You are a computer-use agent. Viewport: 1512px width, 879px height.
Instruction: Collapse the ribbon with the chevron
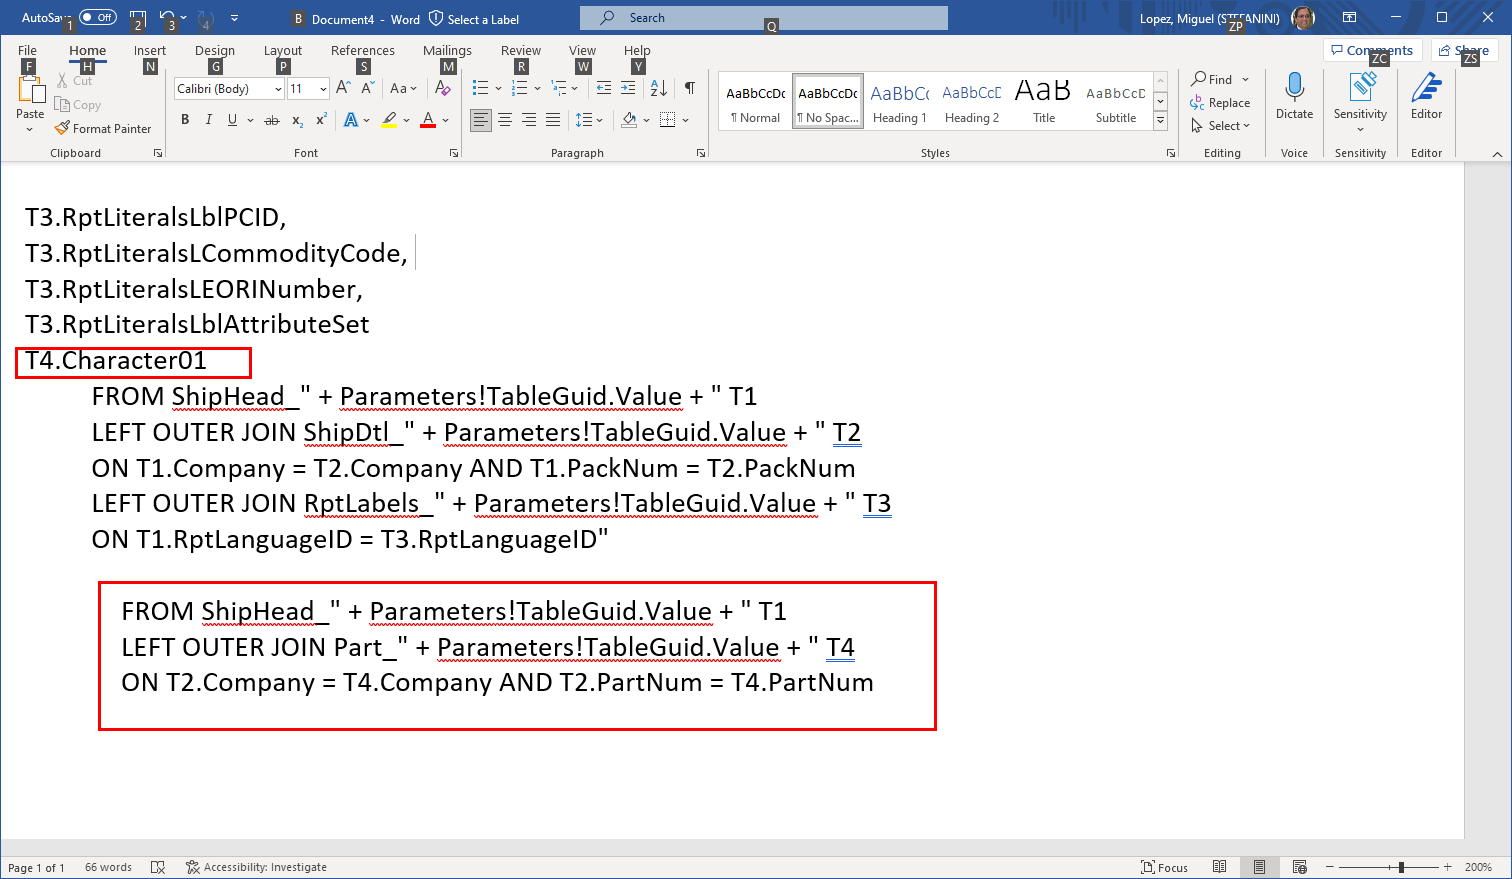[1497, 153]
